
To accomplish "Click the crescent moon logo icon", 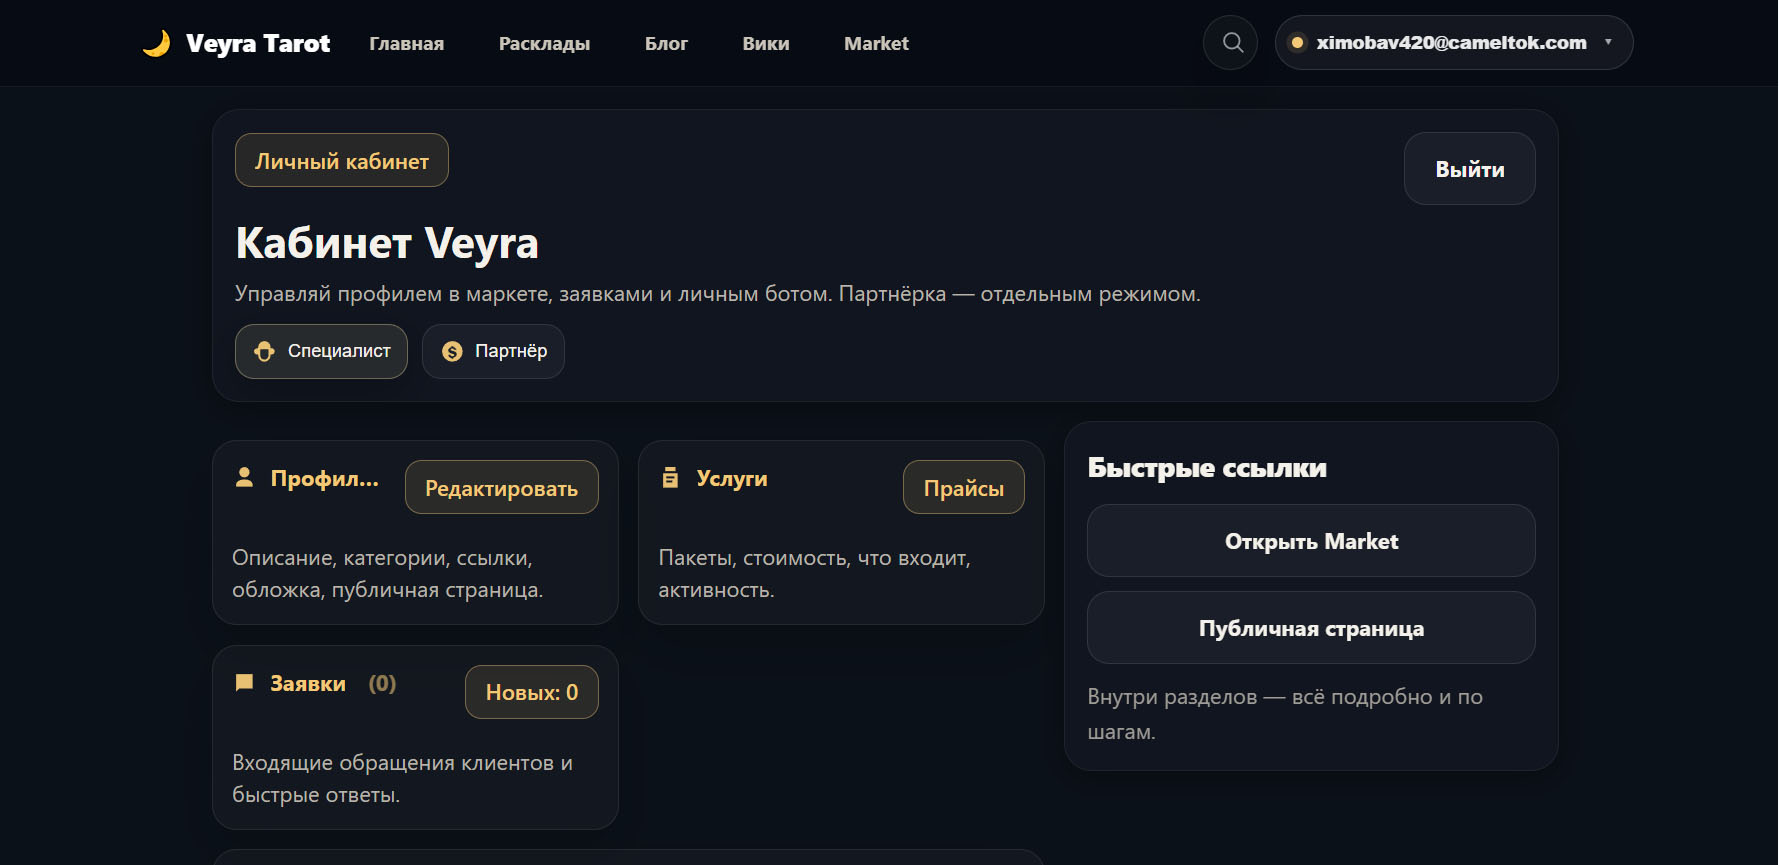I will point(156,43).
